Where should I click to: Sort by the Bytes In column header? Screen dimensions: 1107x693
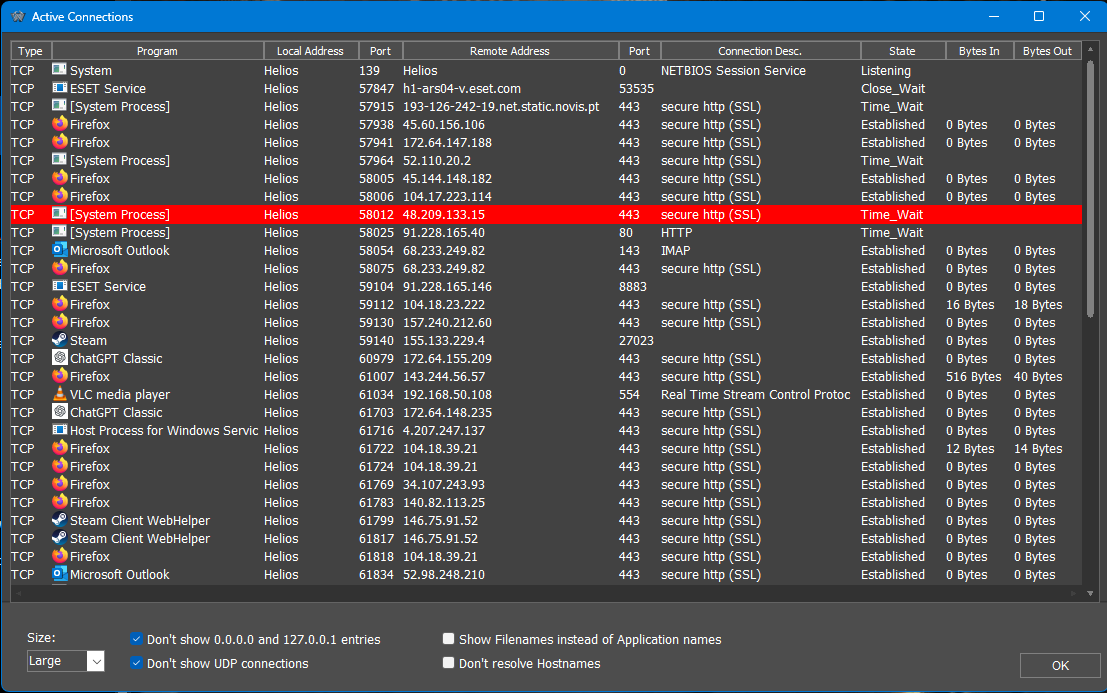(979, 51)
